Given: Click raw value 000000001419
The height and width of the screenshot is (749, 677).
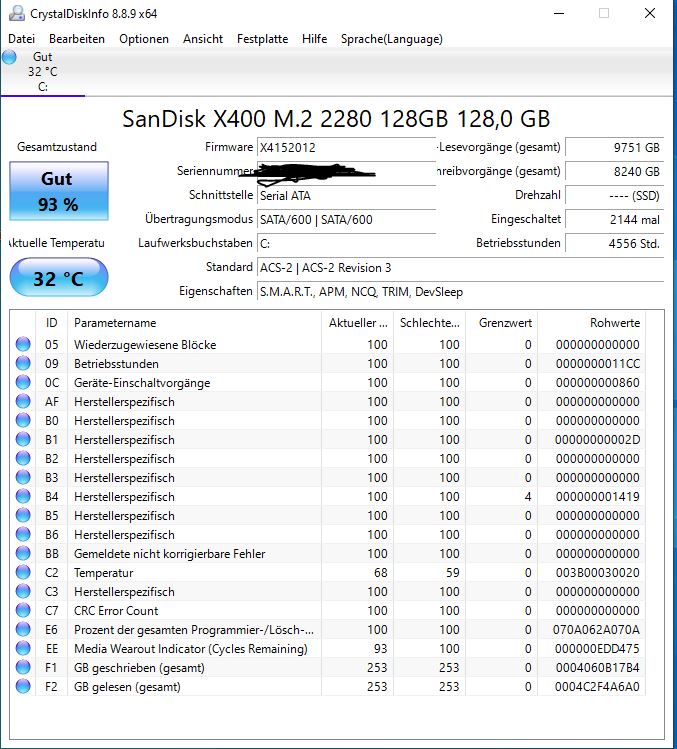Looking at the screenshot, I should [598, 497].
